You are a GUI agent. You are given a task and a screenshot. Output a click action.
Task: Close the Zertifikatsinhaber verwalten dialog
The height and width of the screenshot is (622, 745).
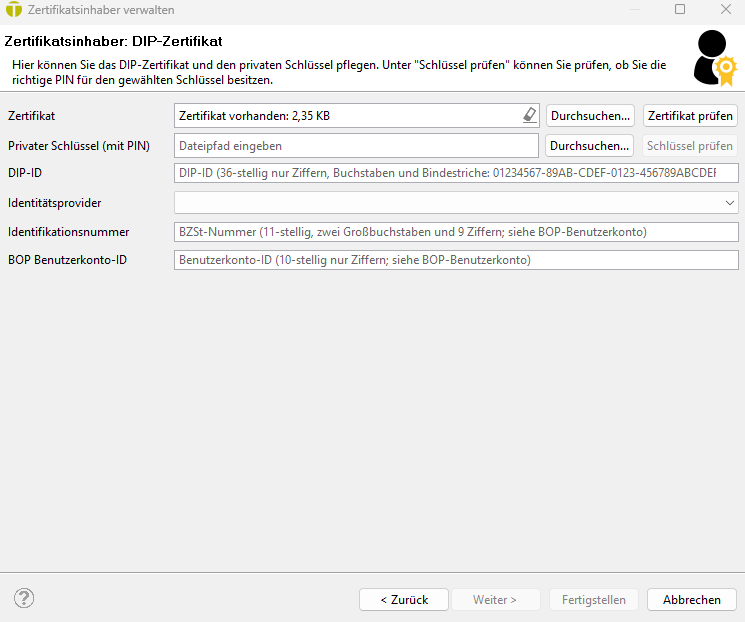coord(725,10)
